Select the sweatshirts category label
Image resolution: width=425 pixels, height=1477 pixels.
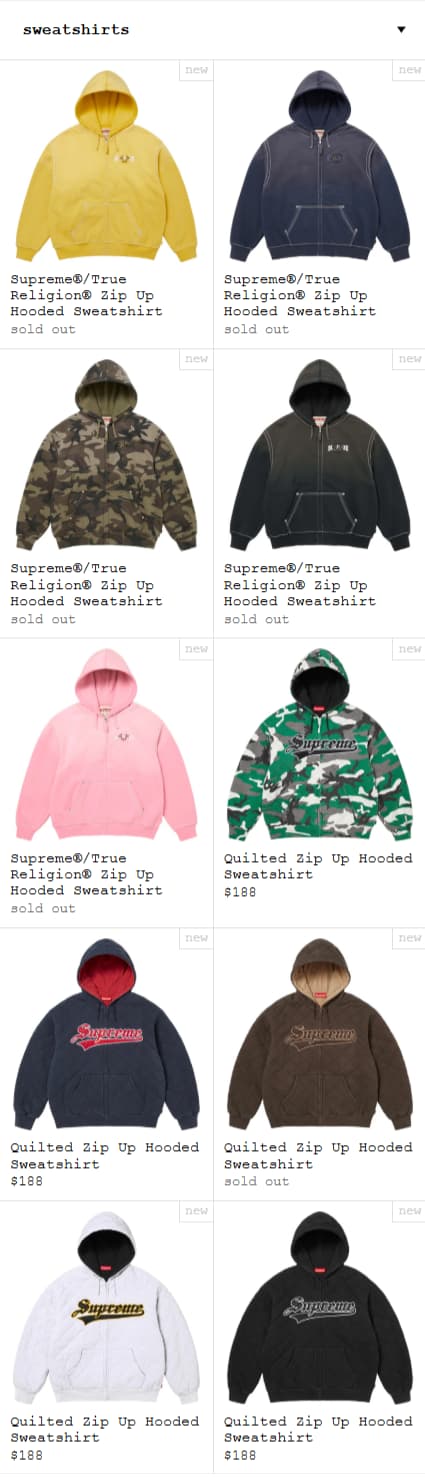(x=76, y=29)
